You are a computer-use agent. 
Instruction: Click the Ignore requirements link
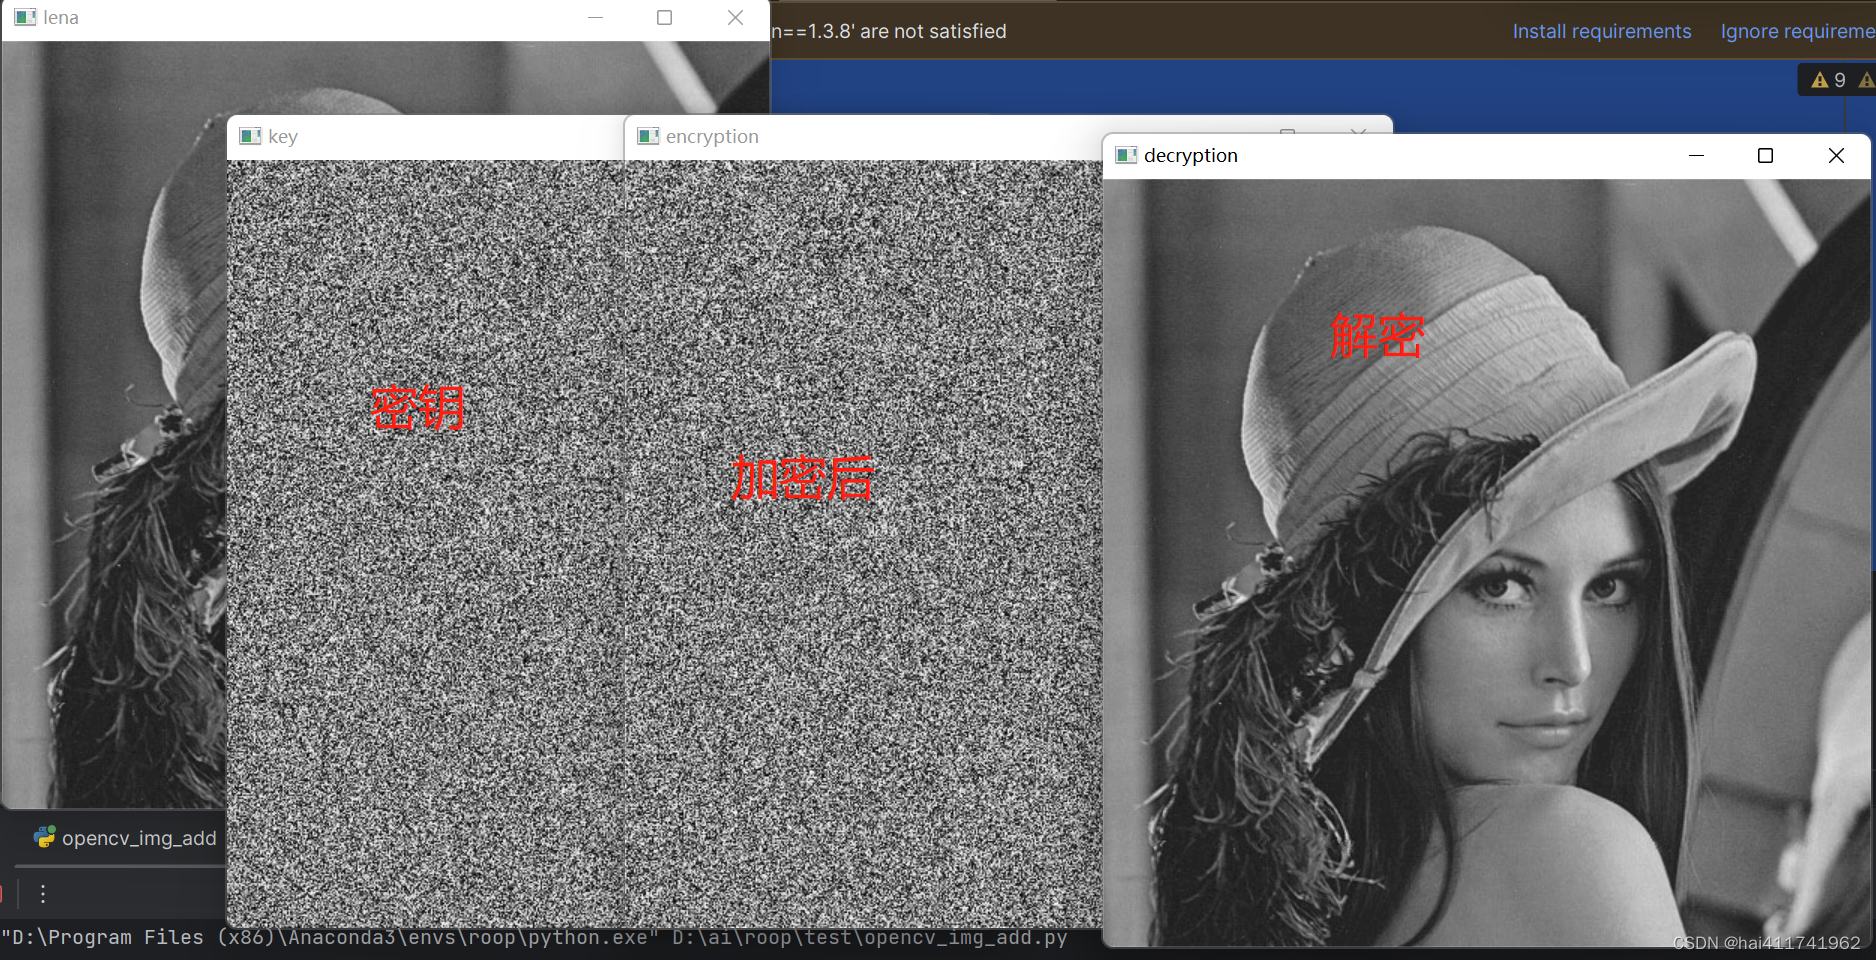tap(1797, 31)
